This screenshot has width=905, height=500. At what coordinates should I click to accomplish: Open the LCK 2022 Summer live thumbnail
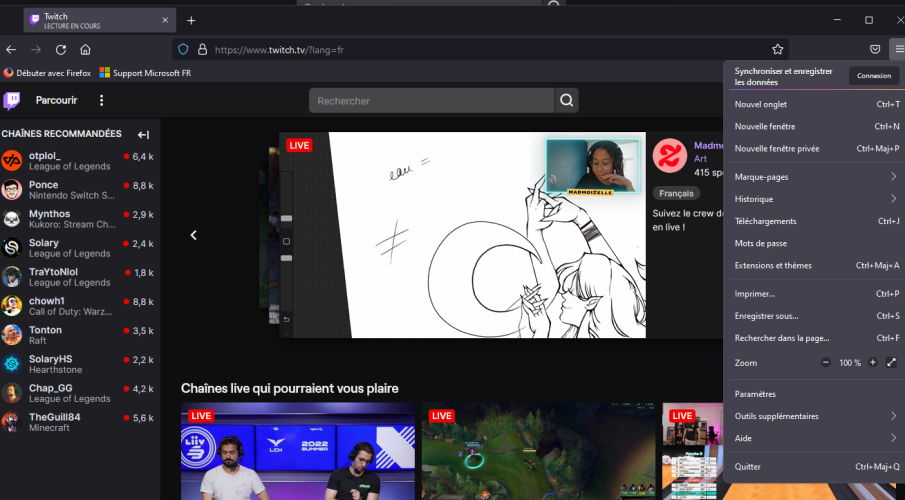[298, 452]
